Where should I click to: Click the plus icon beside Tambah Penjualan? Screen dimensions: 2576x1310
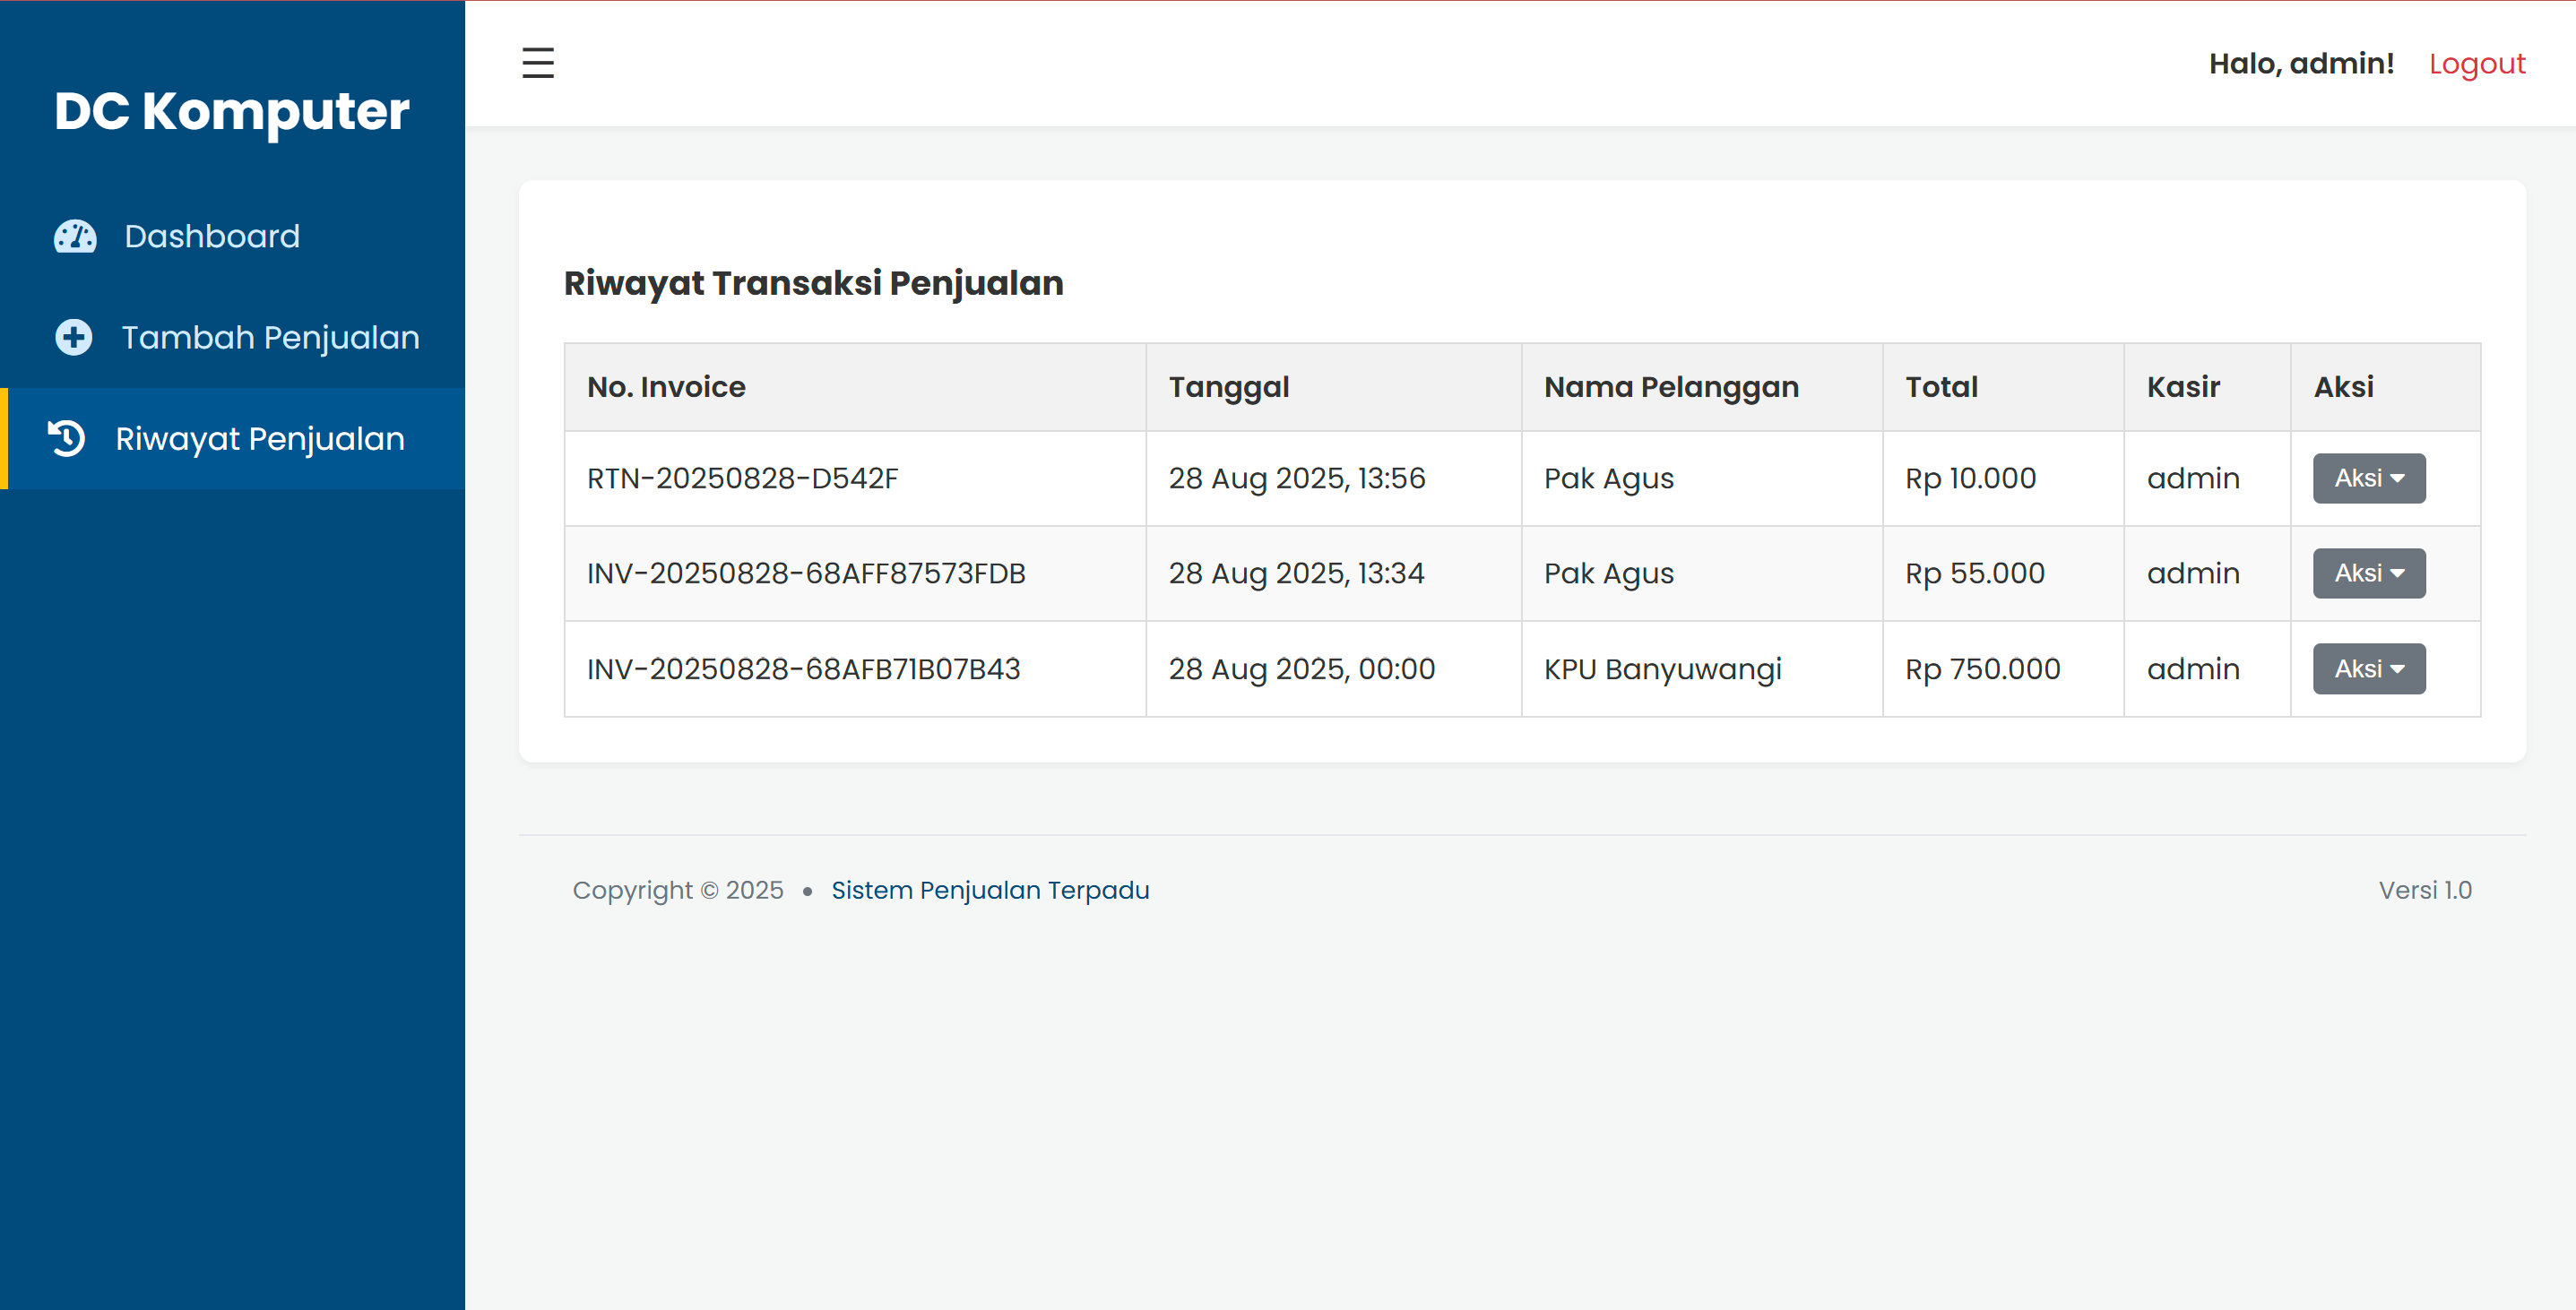[73, 338]
